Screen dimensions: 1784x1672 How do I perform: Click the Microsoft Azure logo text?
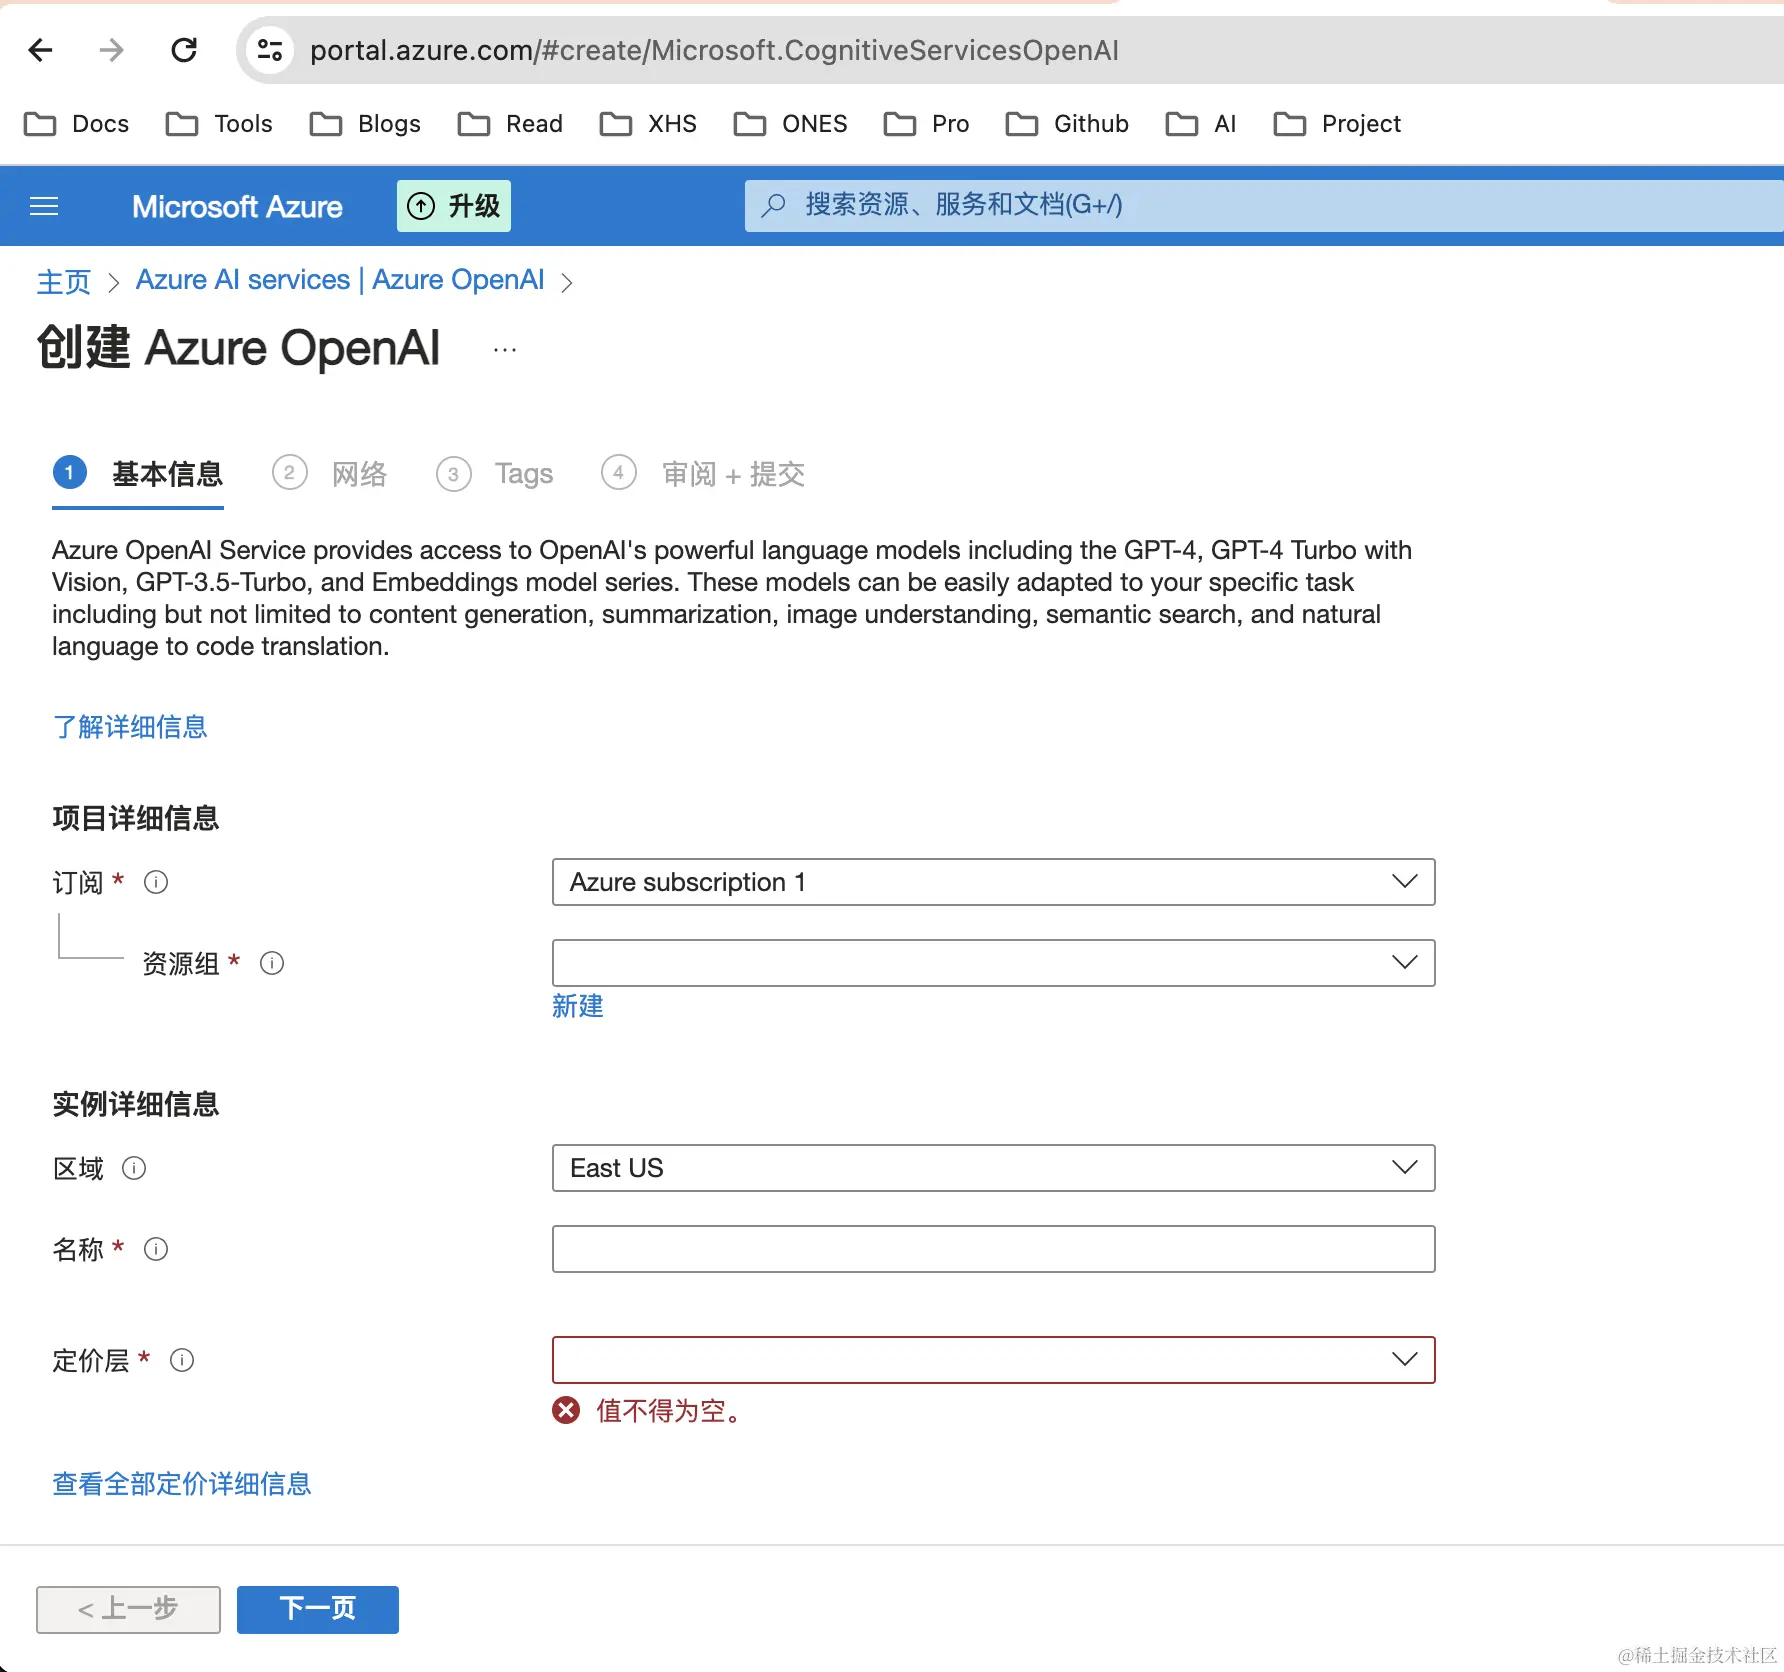(237, 206)
